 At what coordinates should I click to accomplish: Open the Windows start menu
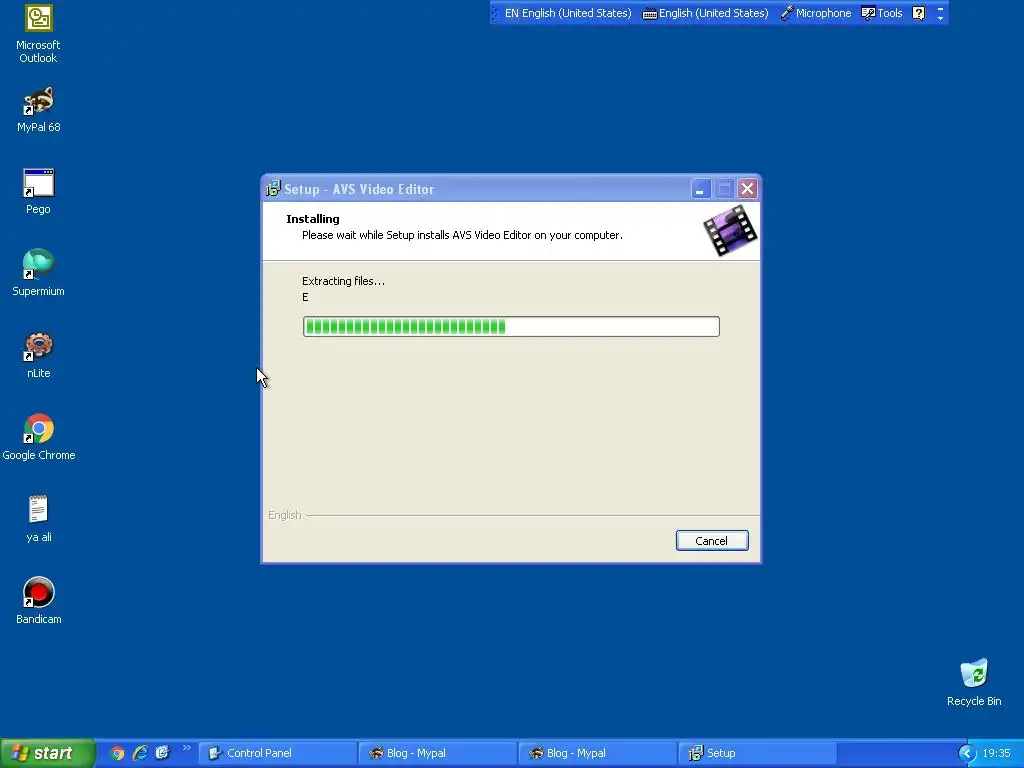pyautogui.click(x=47, y=753)
